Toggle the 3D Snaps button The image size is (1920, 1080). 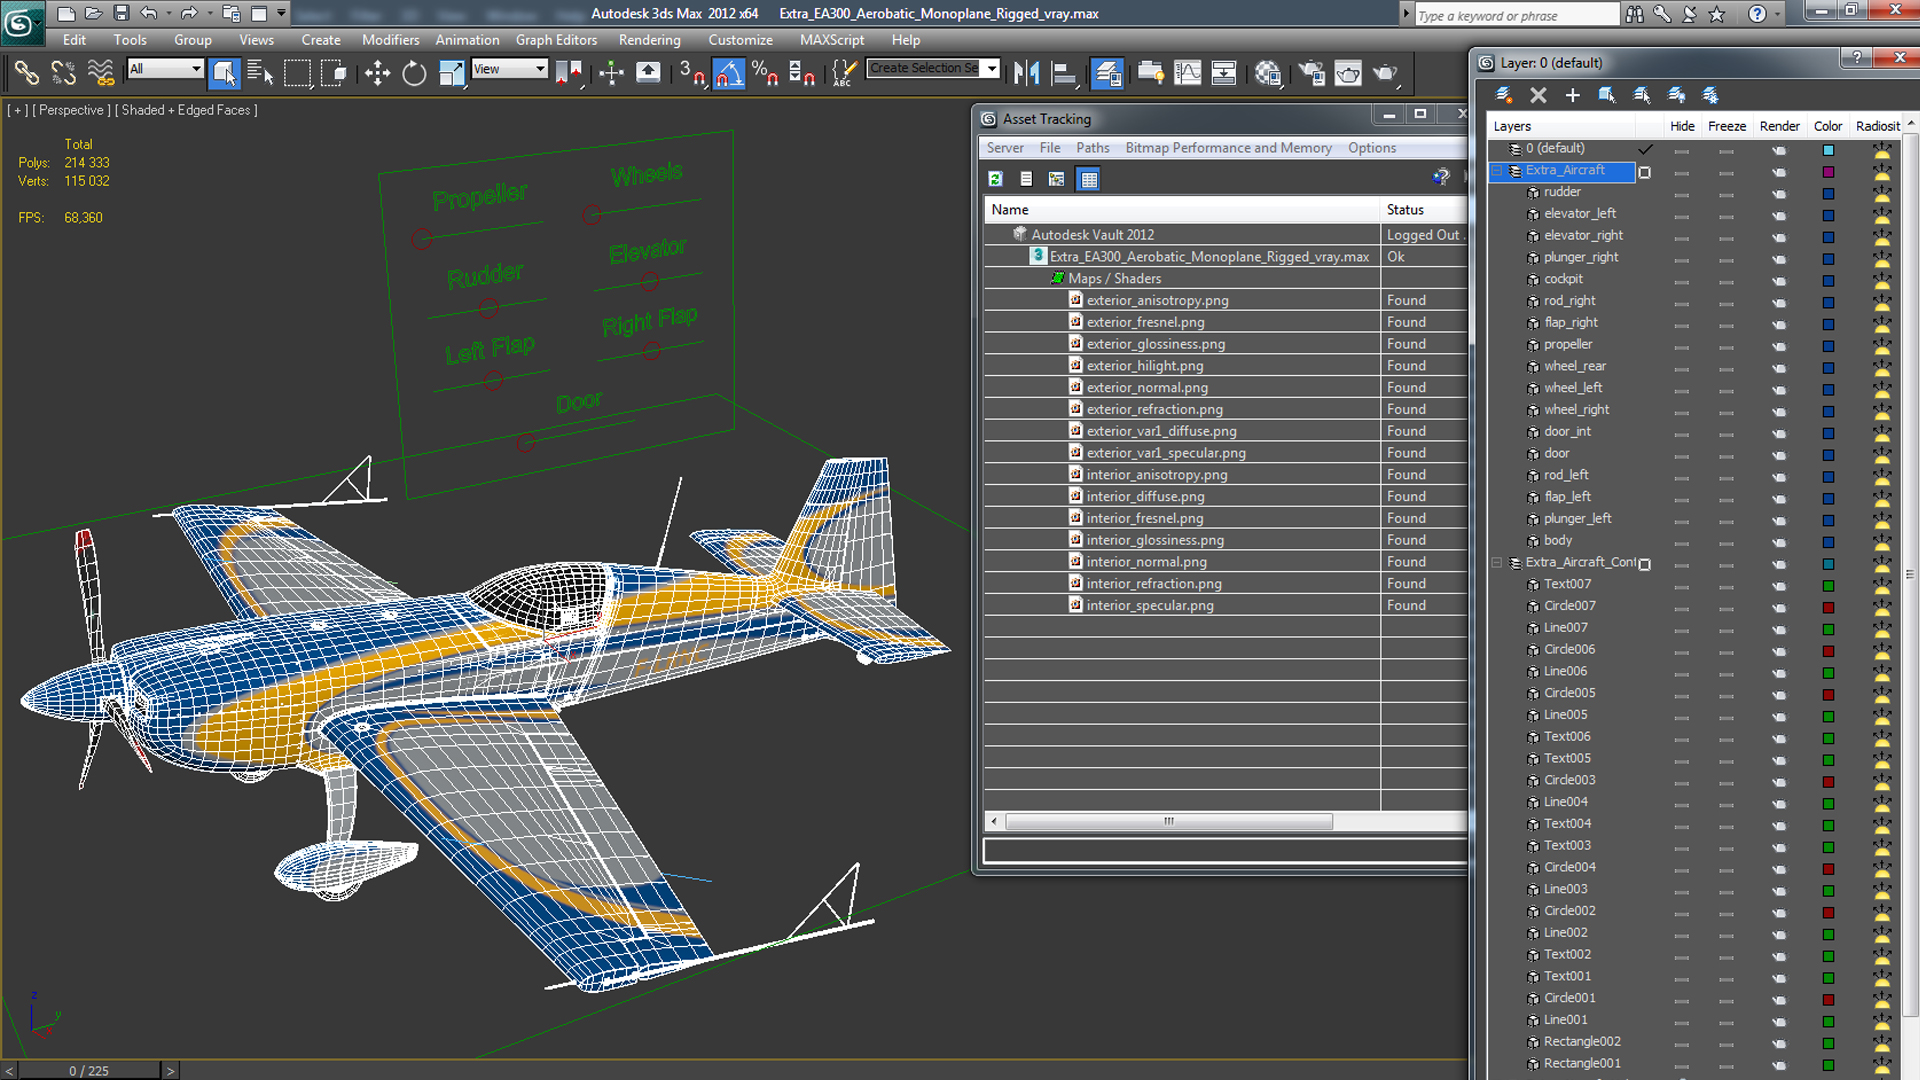(x=692, y=73)
